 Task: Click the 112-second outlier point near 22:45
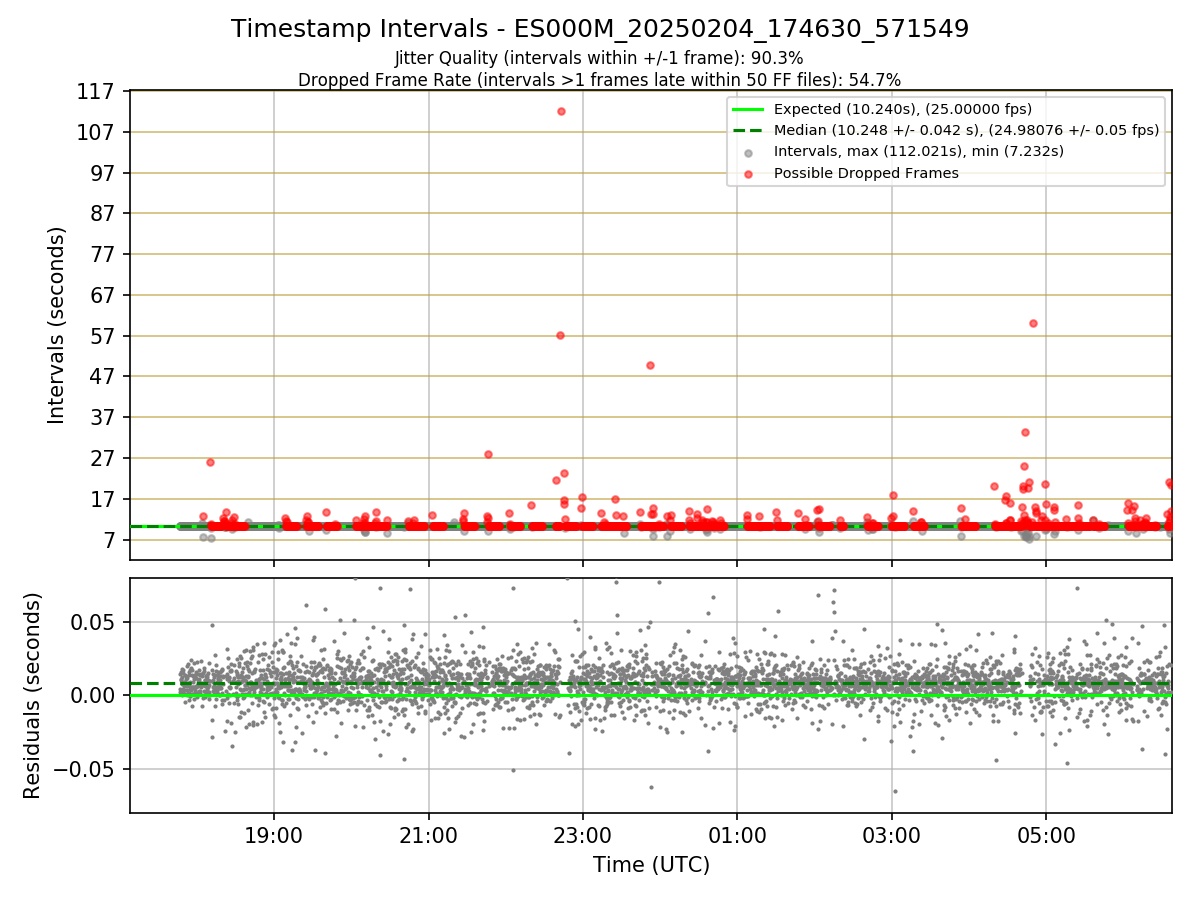(x=561, y=111)
